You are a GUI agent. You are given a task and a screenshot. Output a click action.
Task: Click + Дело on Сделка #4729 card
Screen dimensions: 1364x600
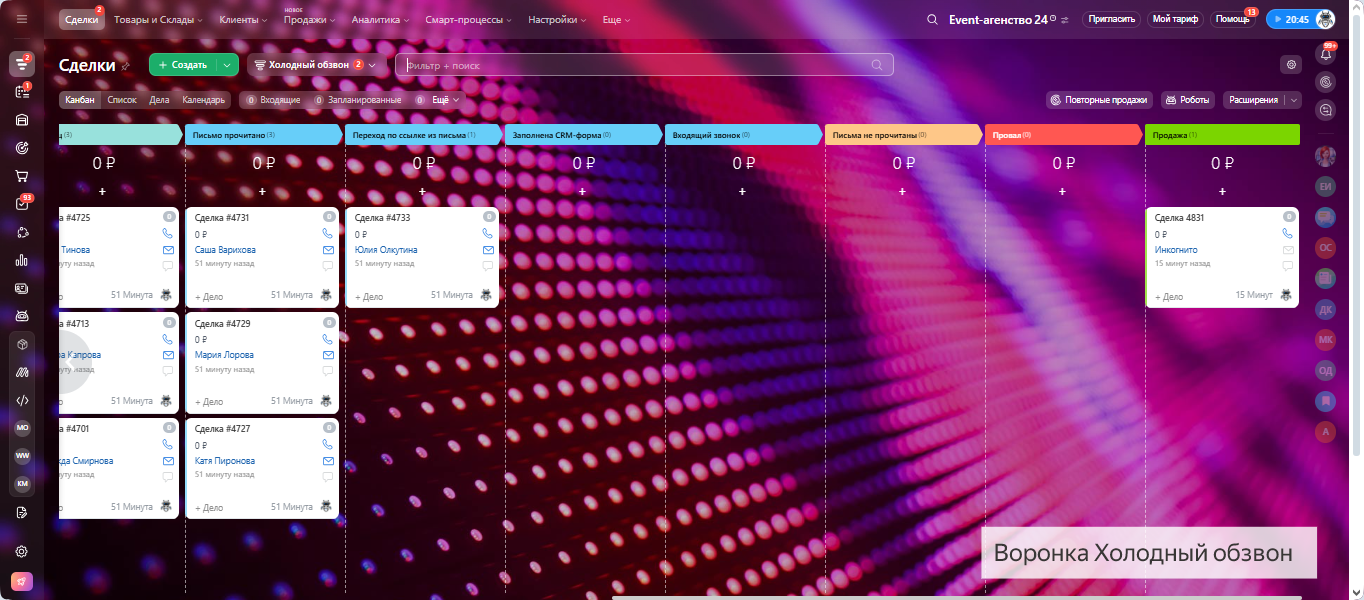click(x=209, y=402)
